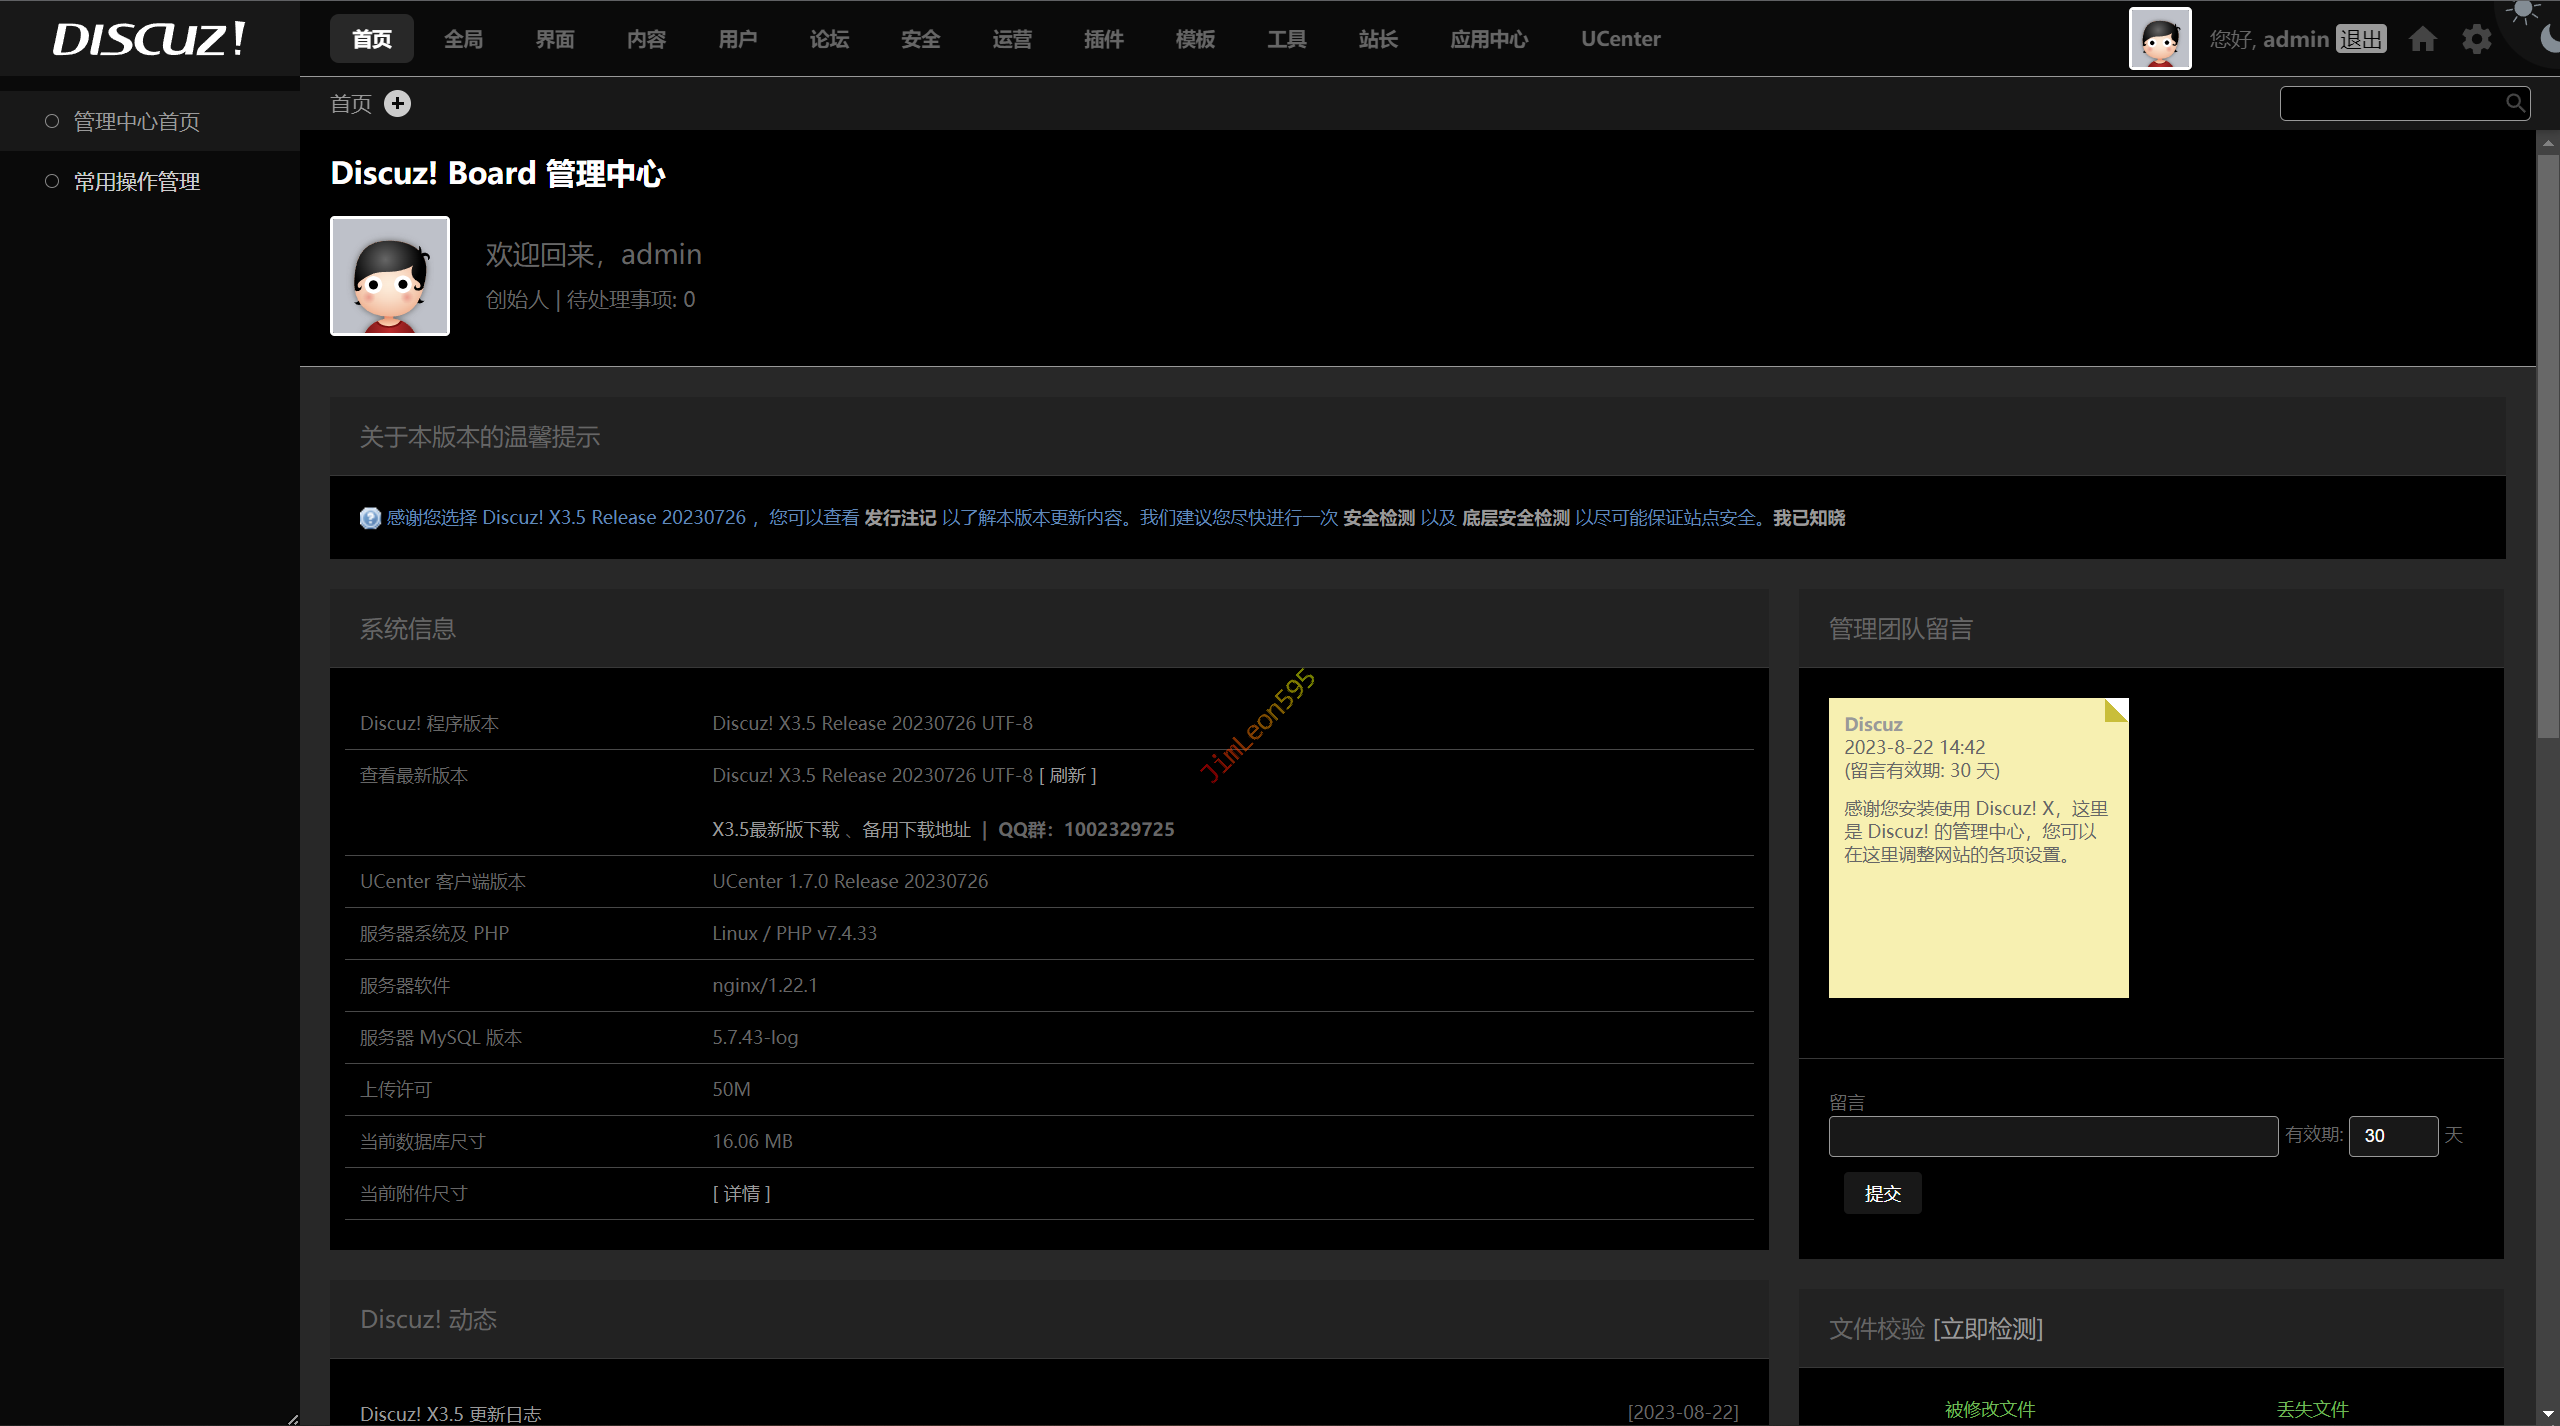The image size is (2560, 1426).
Task: Click the 退出 logout button
Action: tap(2361, 39)
